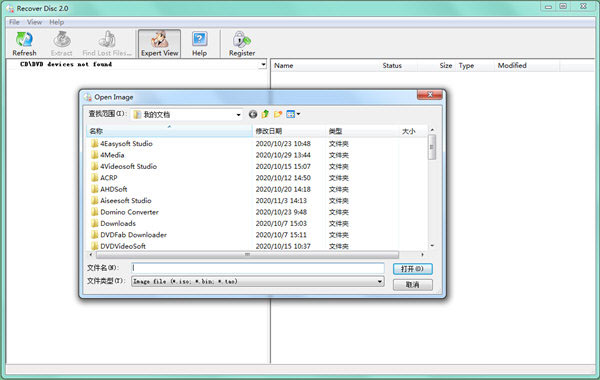
Task: Open the Help toolbar icon
Action: click(x=199, y=39)
